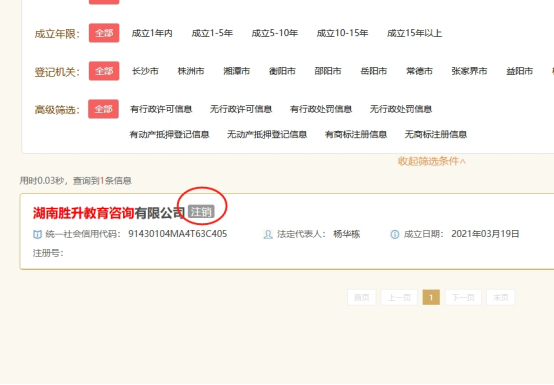Go to previous page with 上一页
The height and width of the screenshot is (385, 554).
click(x=399, y=297)
